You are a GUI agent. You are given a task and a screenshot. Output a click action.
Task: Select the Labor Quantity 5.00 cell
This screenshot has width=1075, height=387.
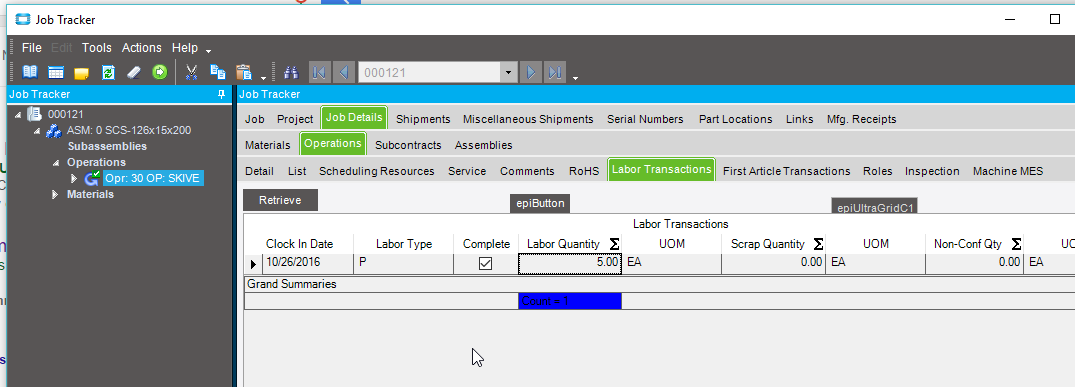(x=570, y=263)
